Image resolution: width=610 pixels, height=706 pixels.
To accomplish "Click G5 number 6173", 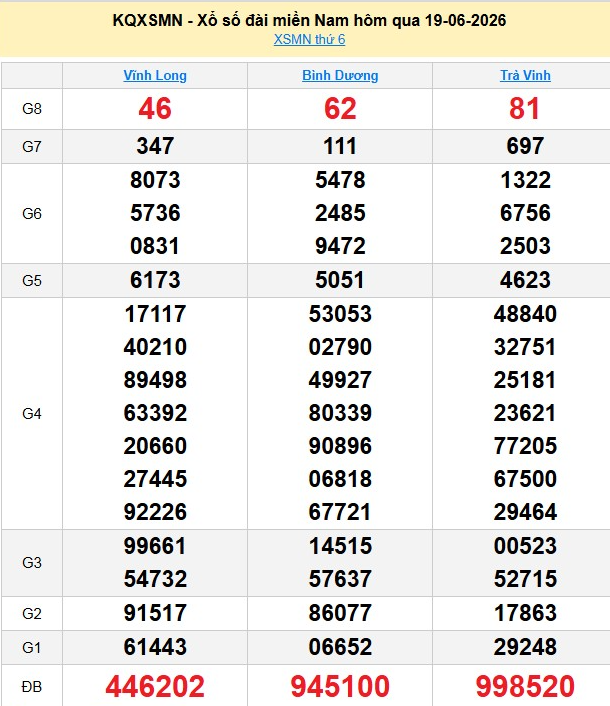I will [x=155, y=280].
